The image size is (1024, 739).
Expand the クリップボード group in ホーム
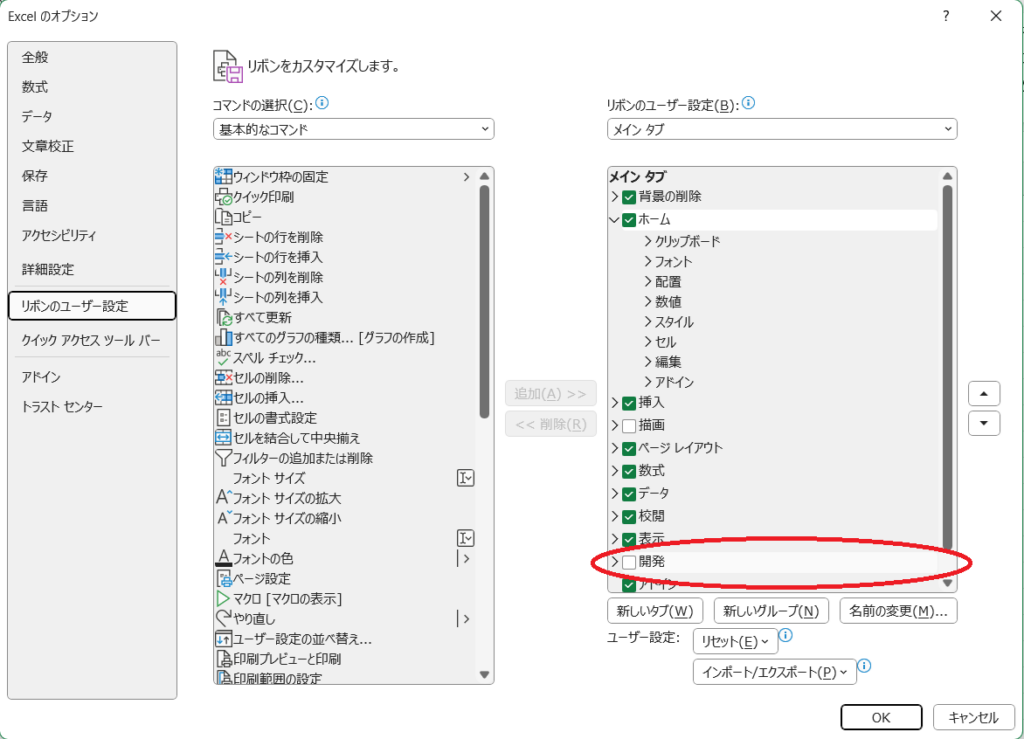click(x=648, y=241)
